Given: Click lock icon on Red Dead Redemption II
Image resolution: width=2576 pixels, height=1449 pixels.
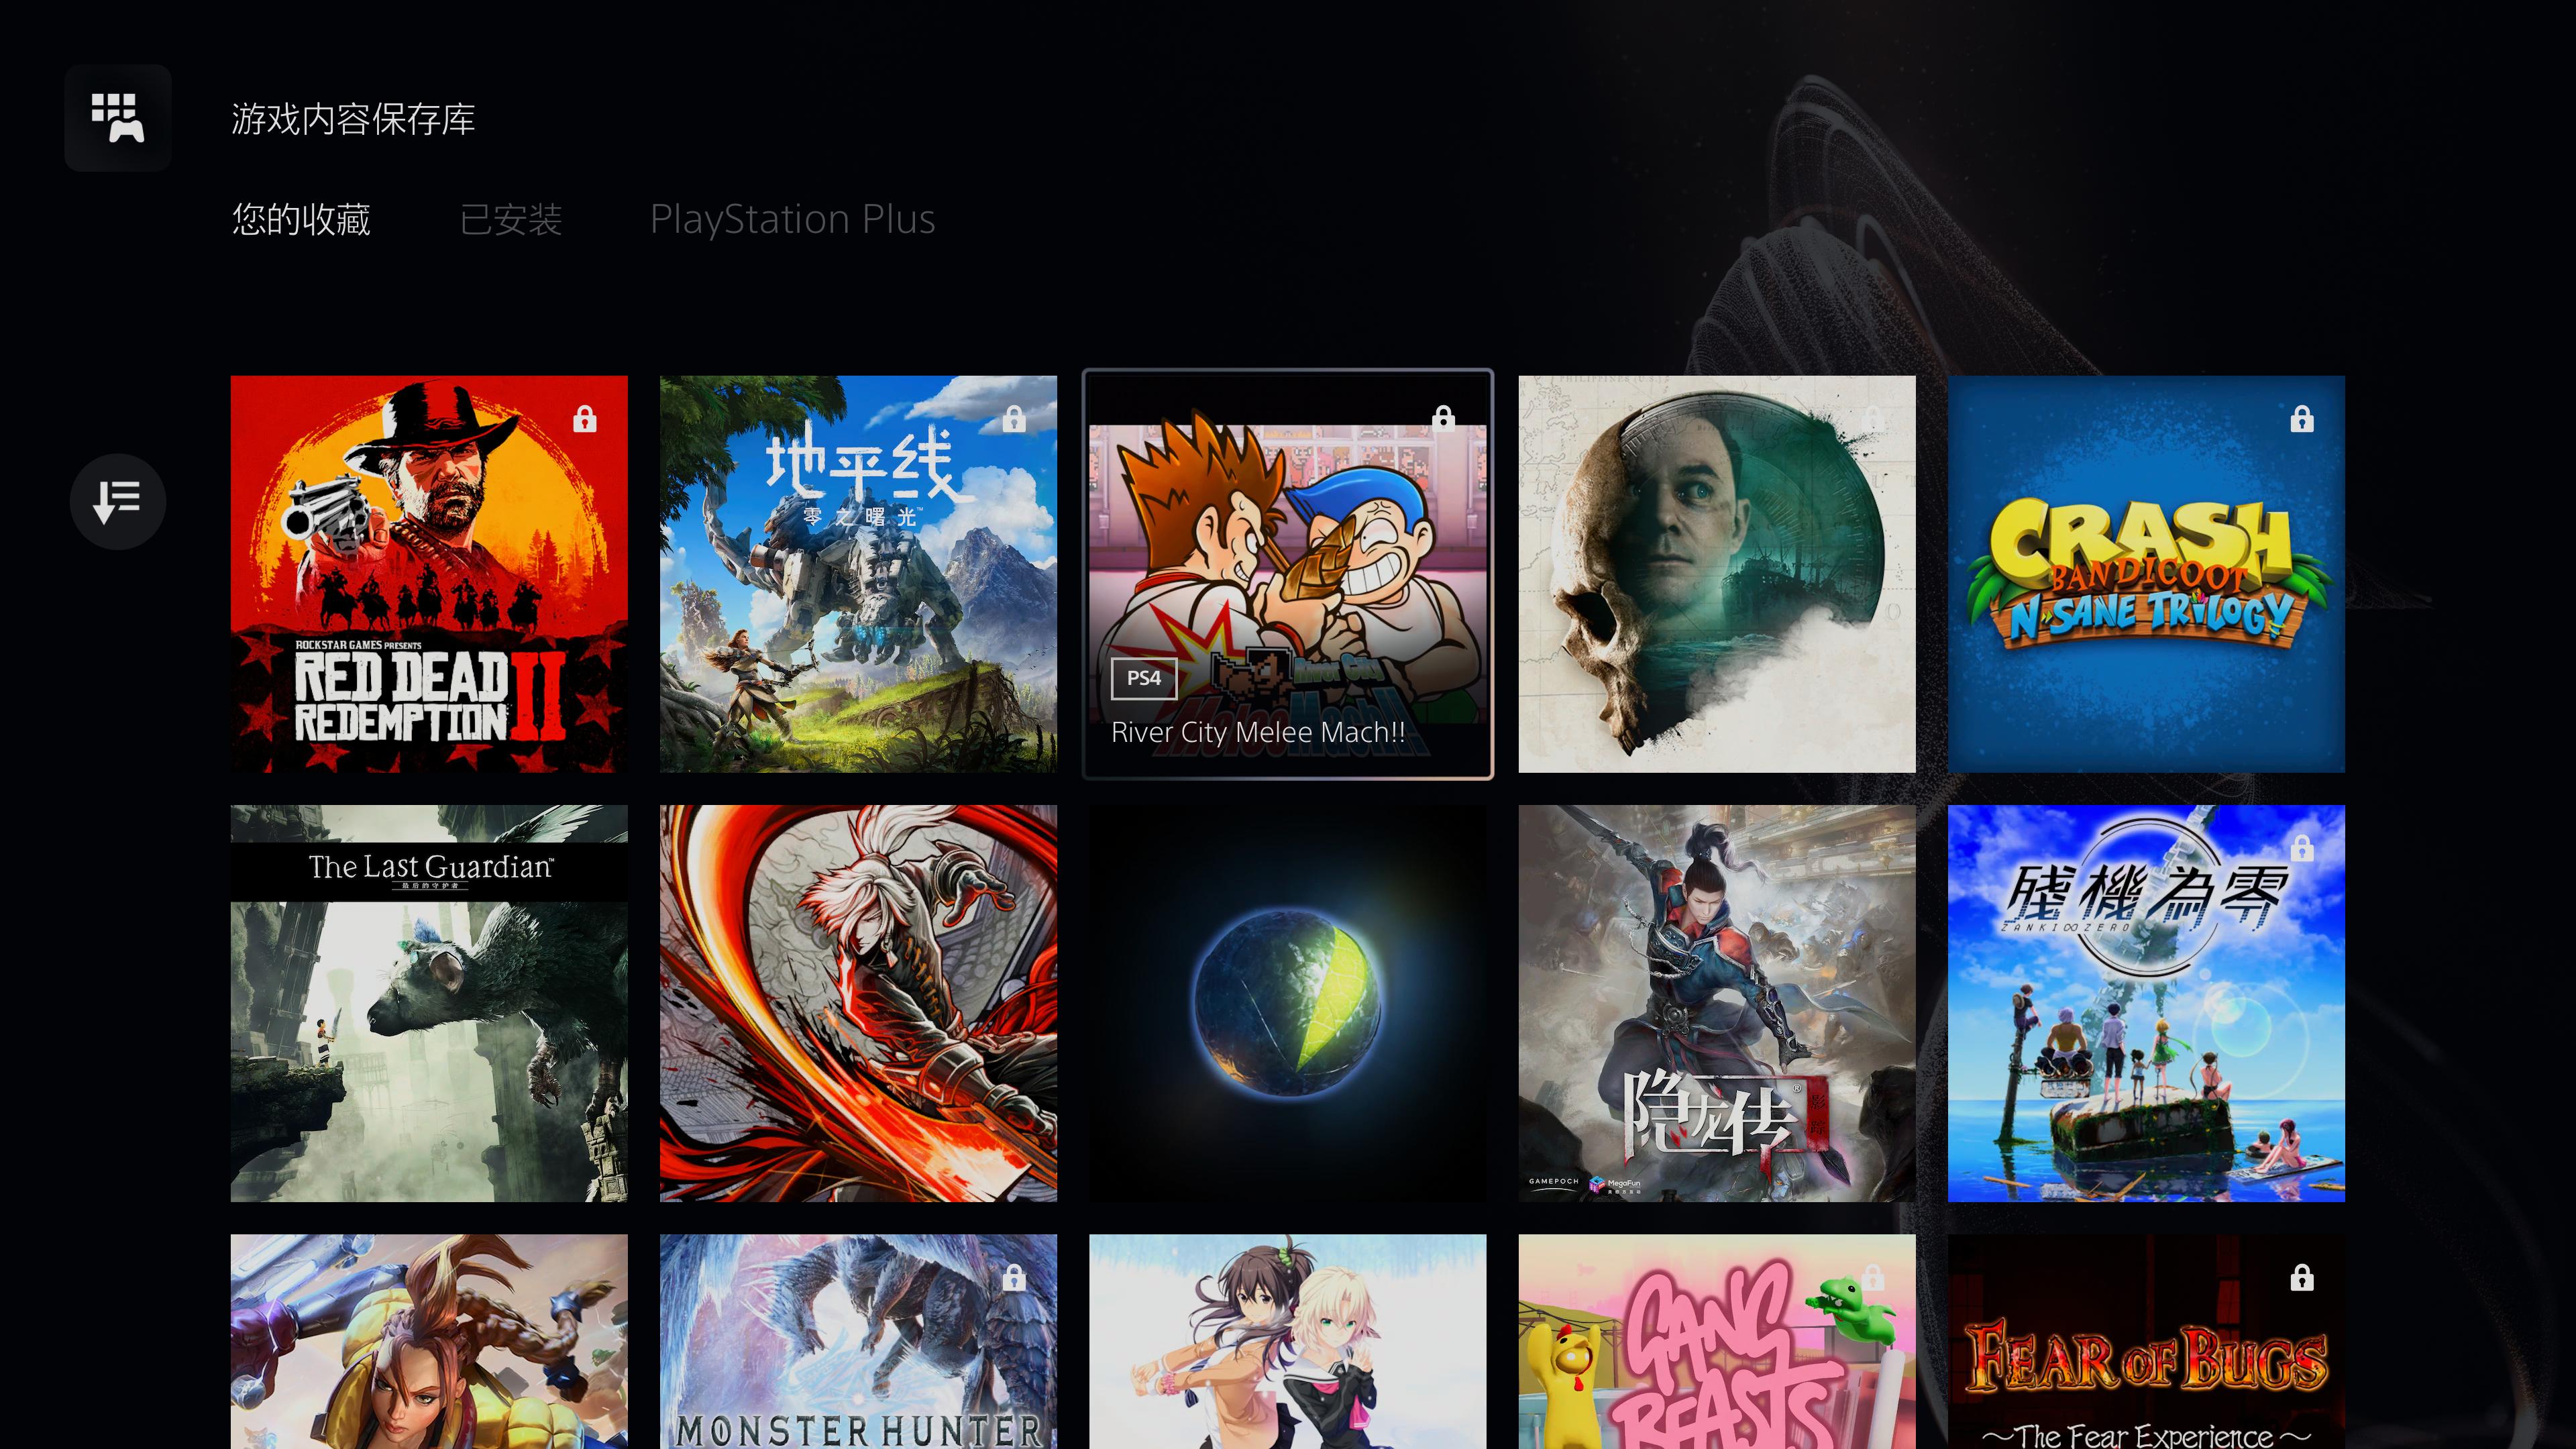Looking at the screenshot, I should click(585, 419).
